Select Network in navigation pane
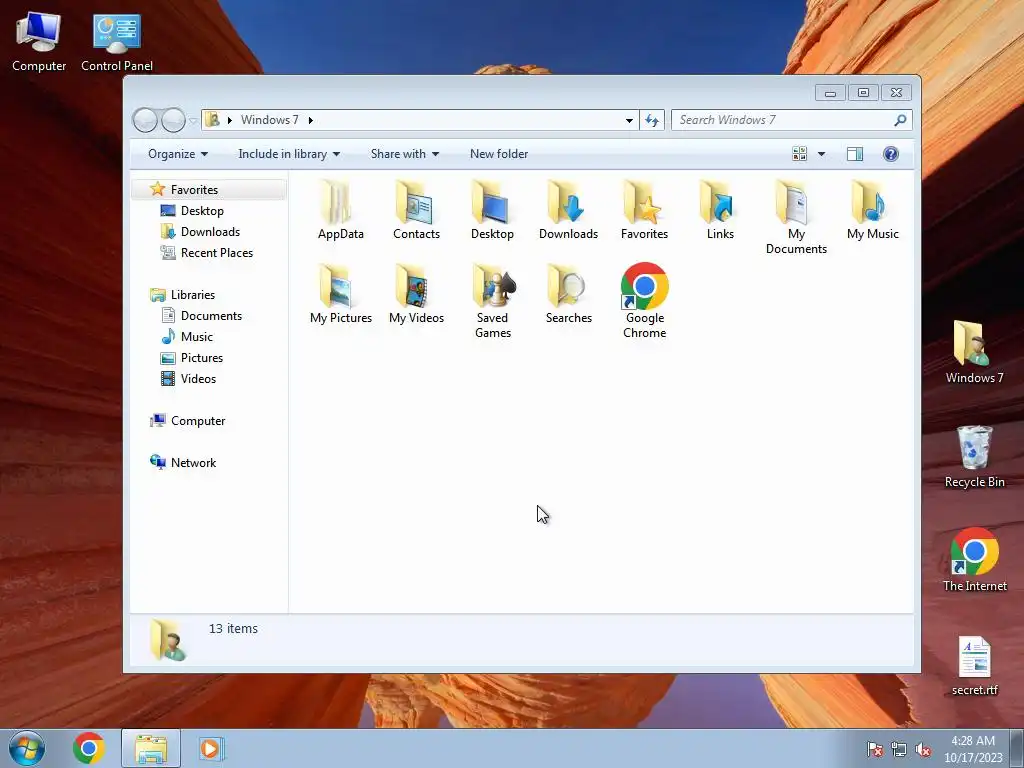 click(193, 462)
